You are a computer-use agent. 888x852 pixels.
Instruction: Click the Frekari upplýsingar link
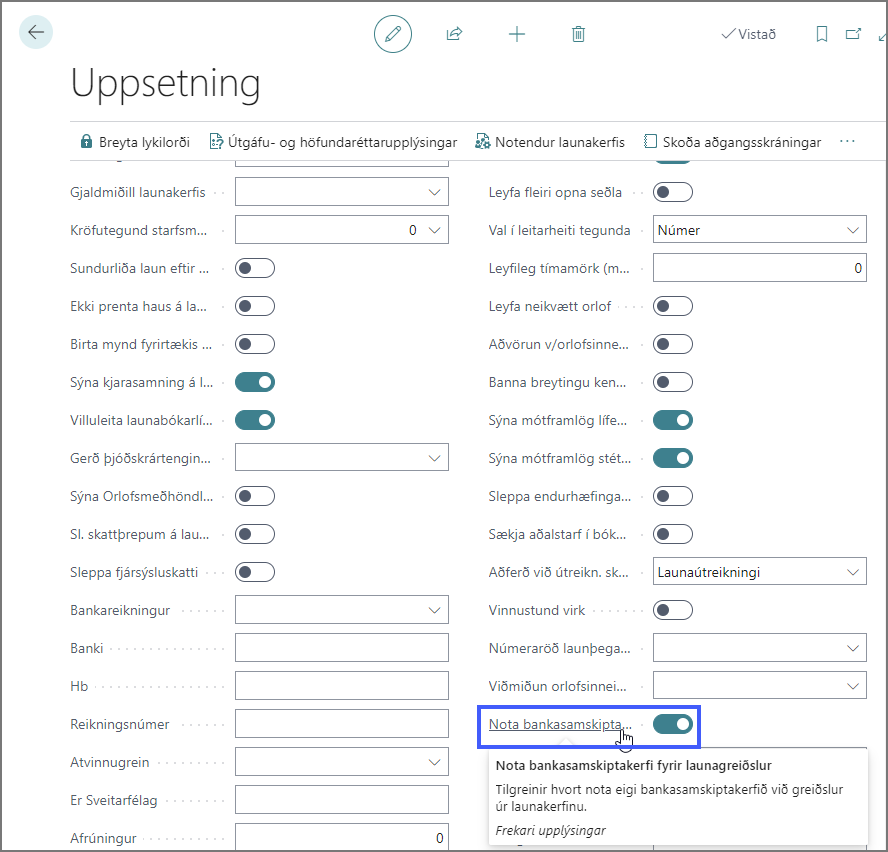[550, 830]
